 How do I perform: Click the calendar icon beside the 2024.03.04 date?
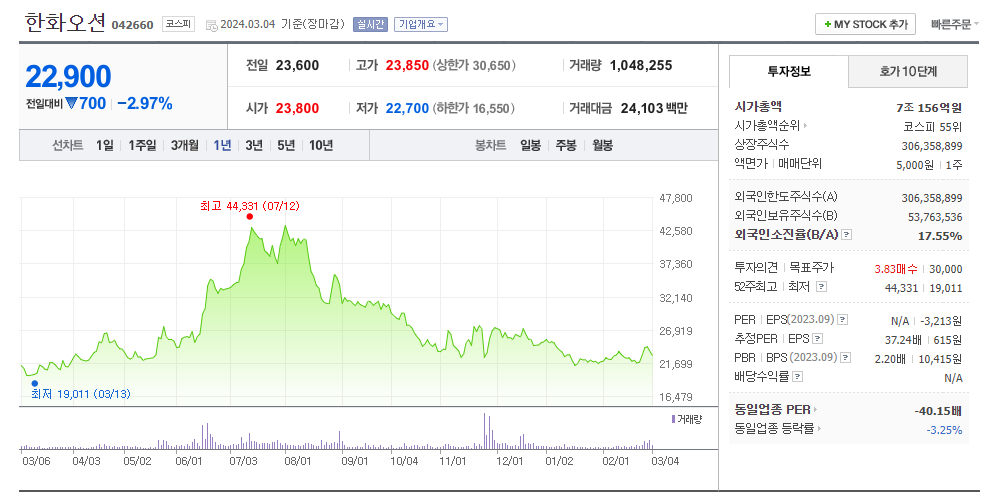(x=211, y=25)
